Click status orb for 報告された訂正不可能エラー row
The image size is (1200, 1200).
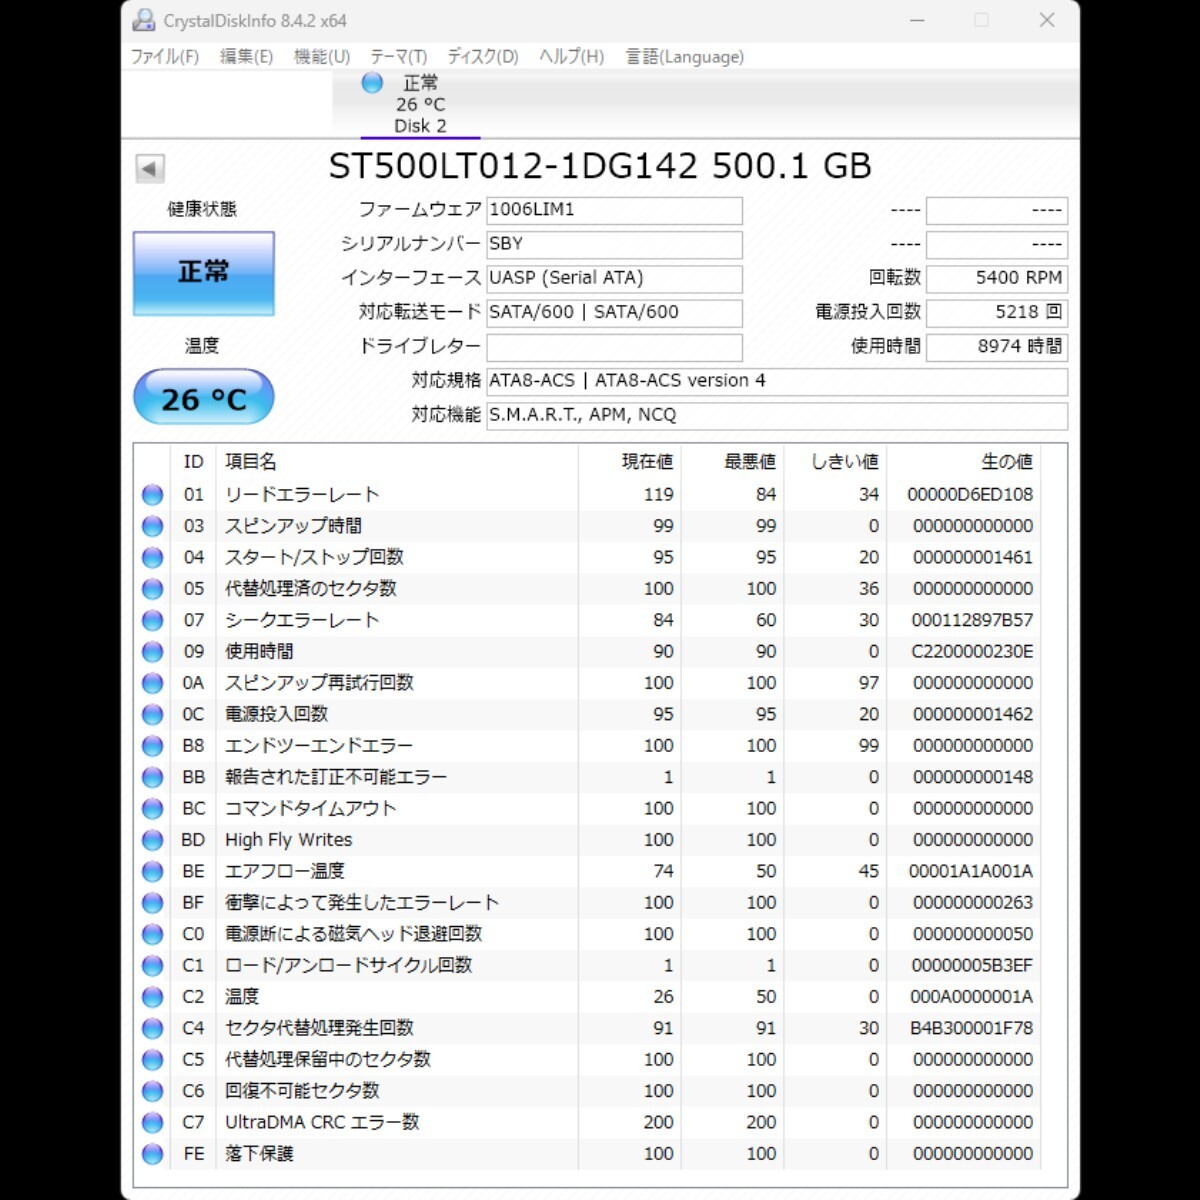[x=152, y=777]
